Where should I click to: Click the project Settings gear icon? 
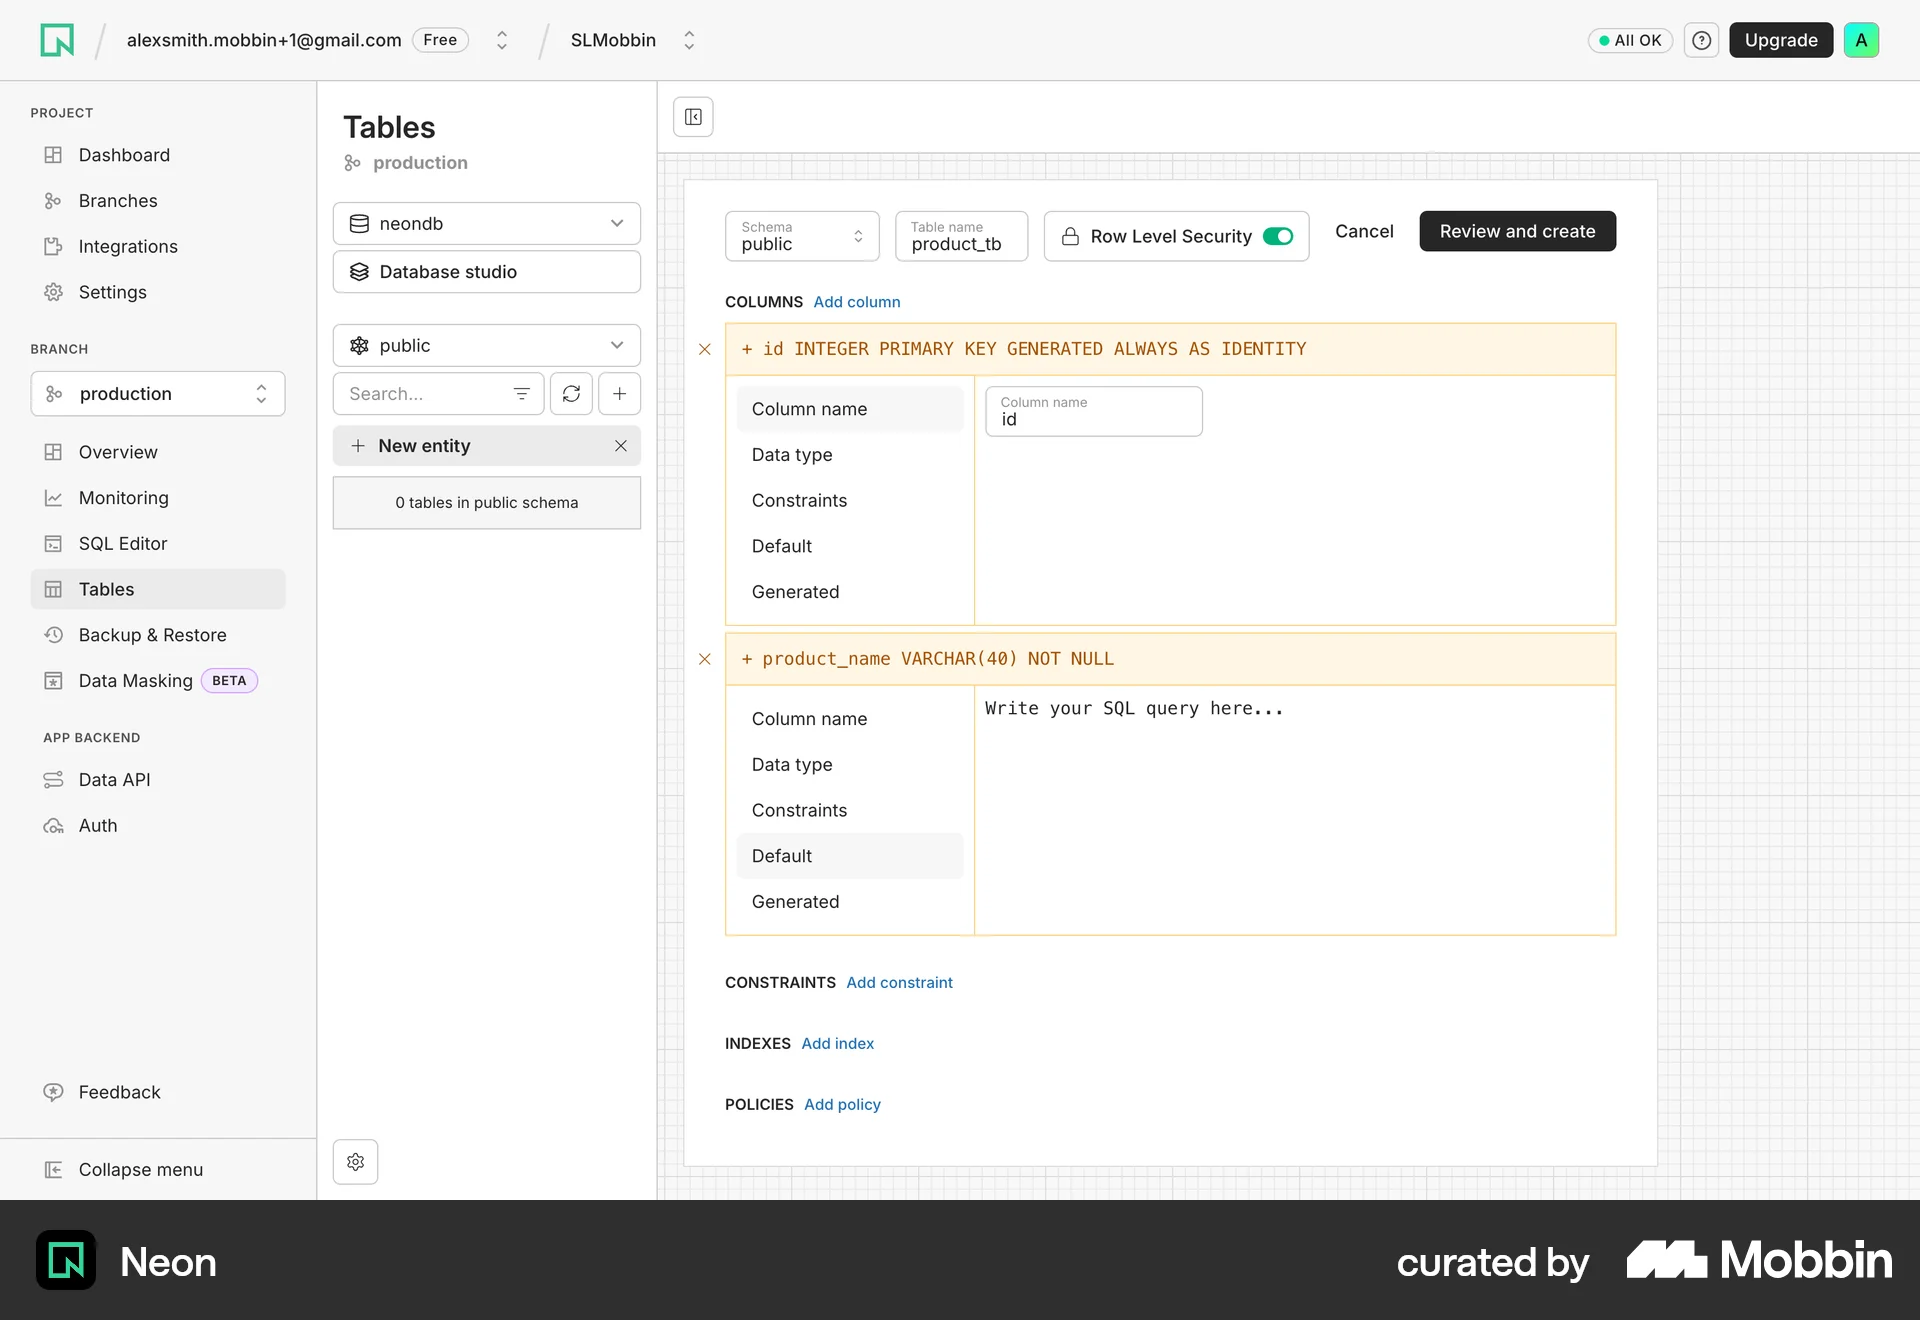coord(53,292)
